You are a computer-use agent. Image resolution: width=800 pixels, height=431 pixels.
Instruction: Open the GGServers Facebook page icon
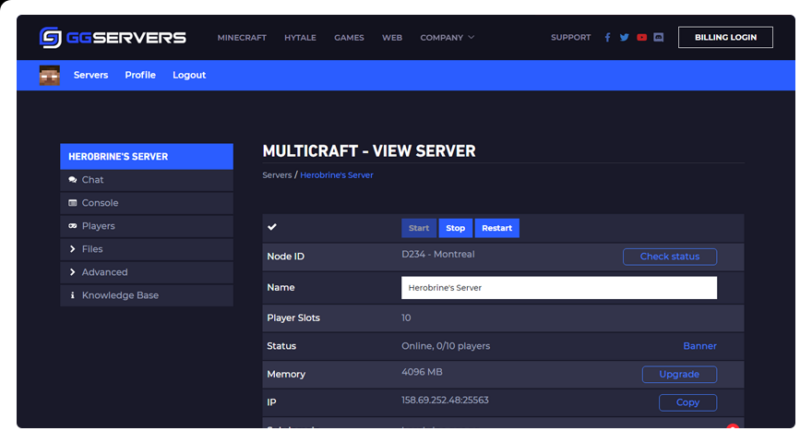coord(607,37)
